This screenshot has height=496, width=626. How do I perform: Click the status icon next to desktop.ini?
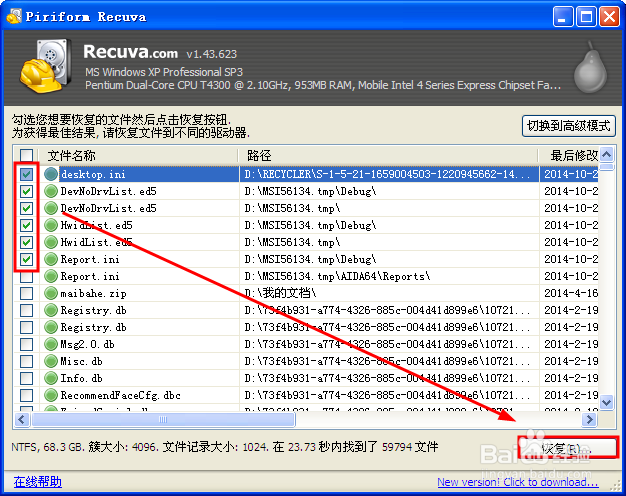point(51,174)
